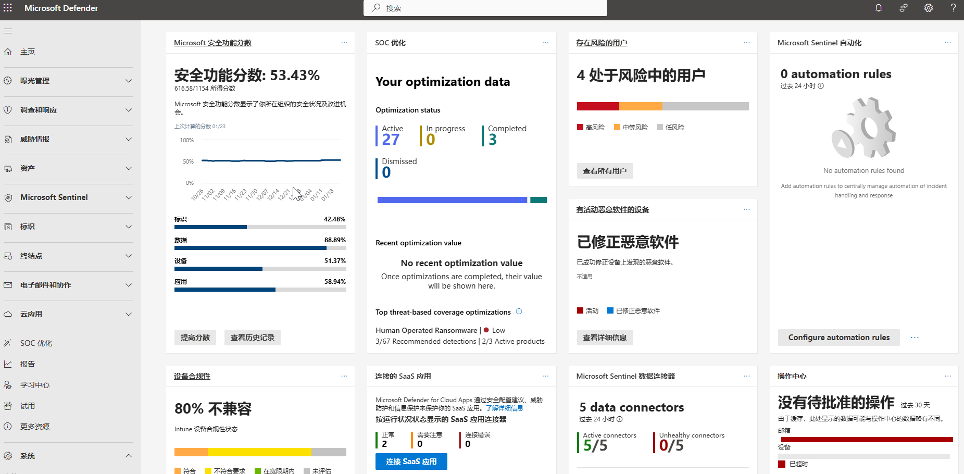Click the Endpoints (终结点) sidebar icon
964x474 pixels.
click(x=8, y=256)
